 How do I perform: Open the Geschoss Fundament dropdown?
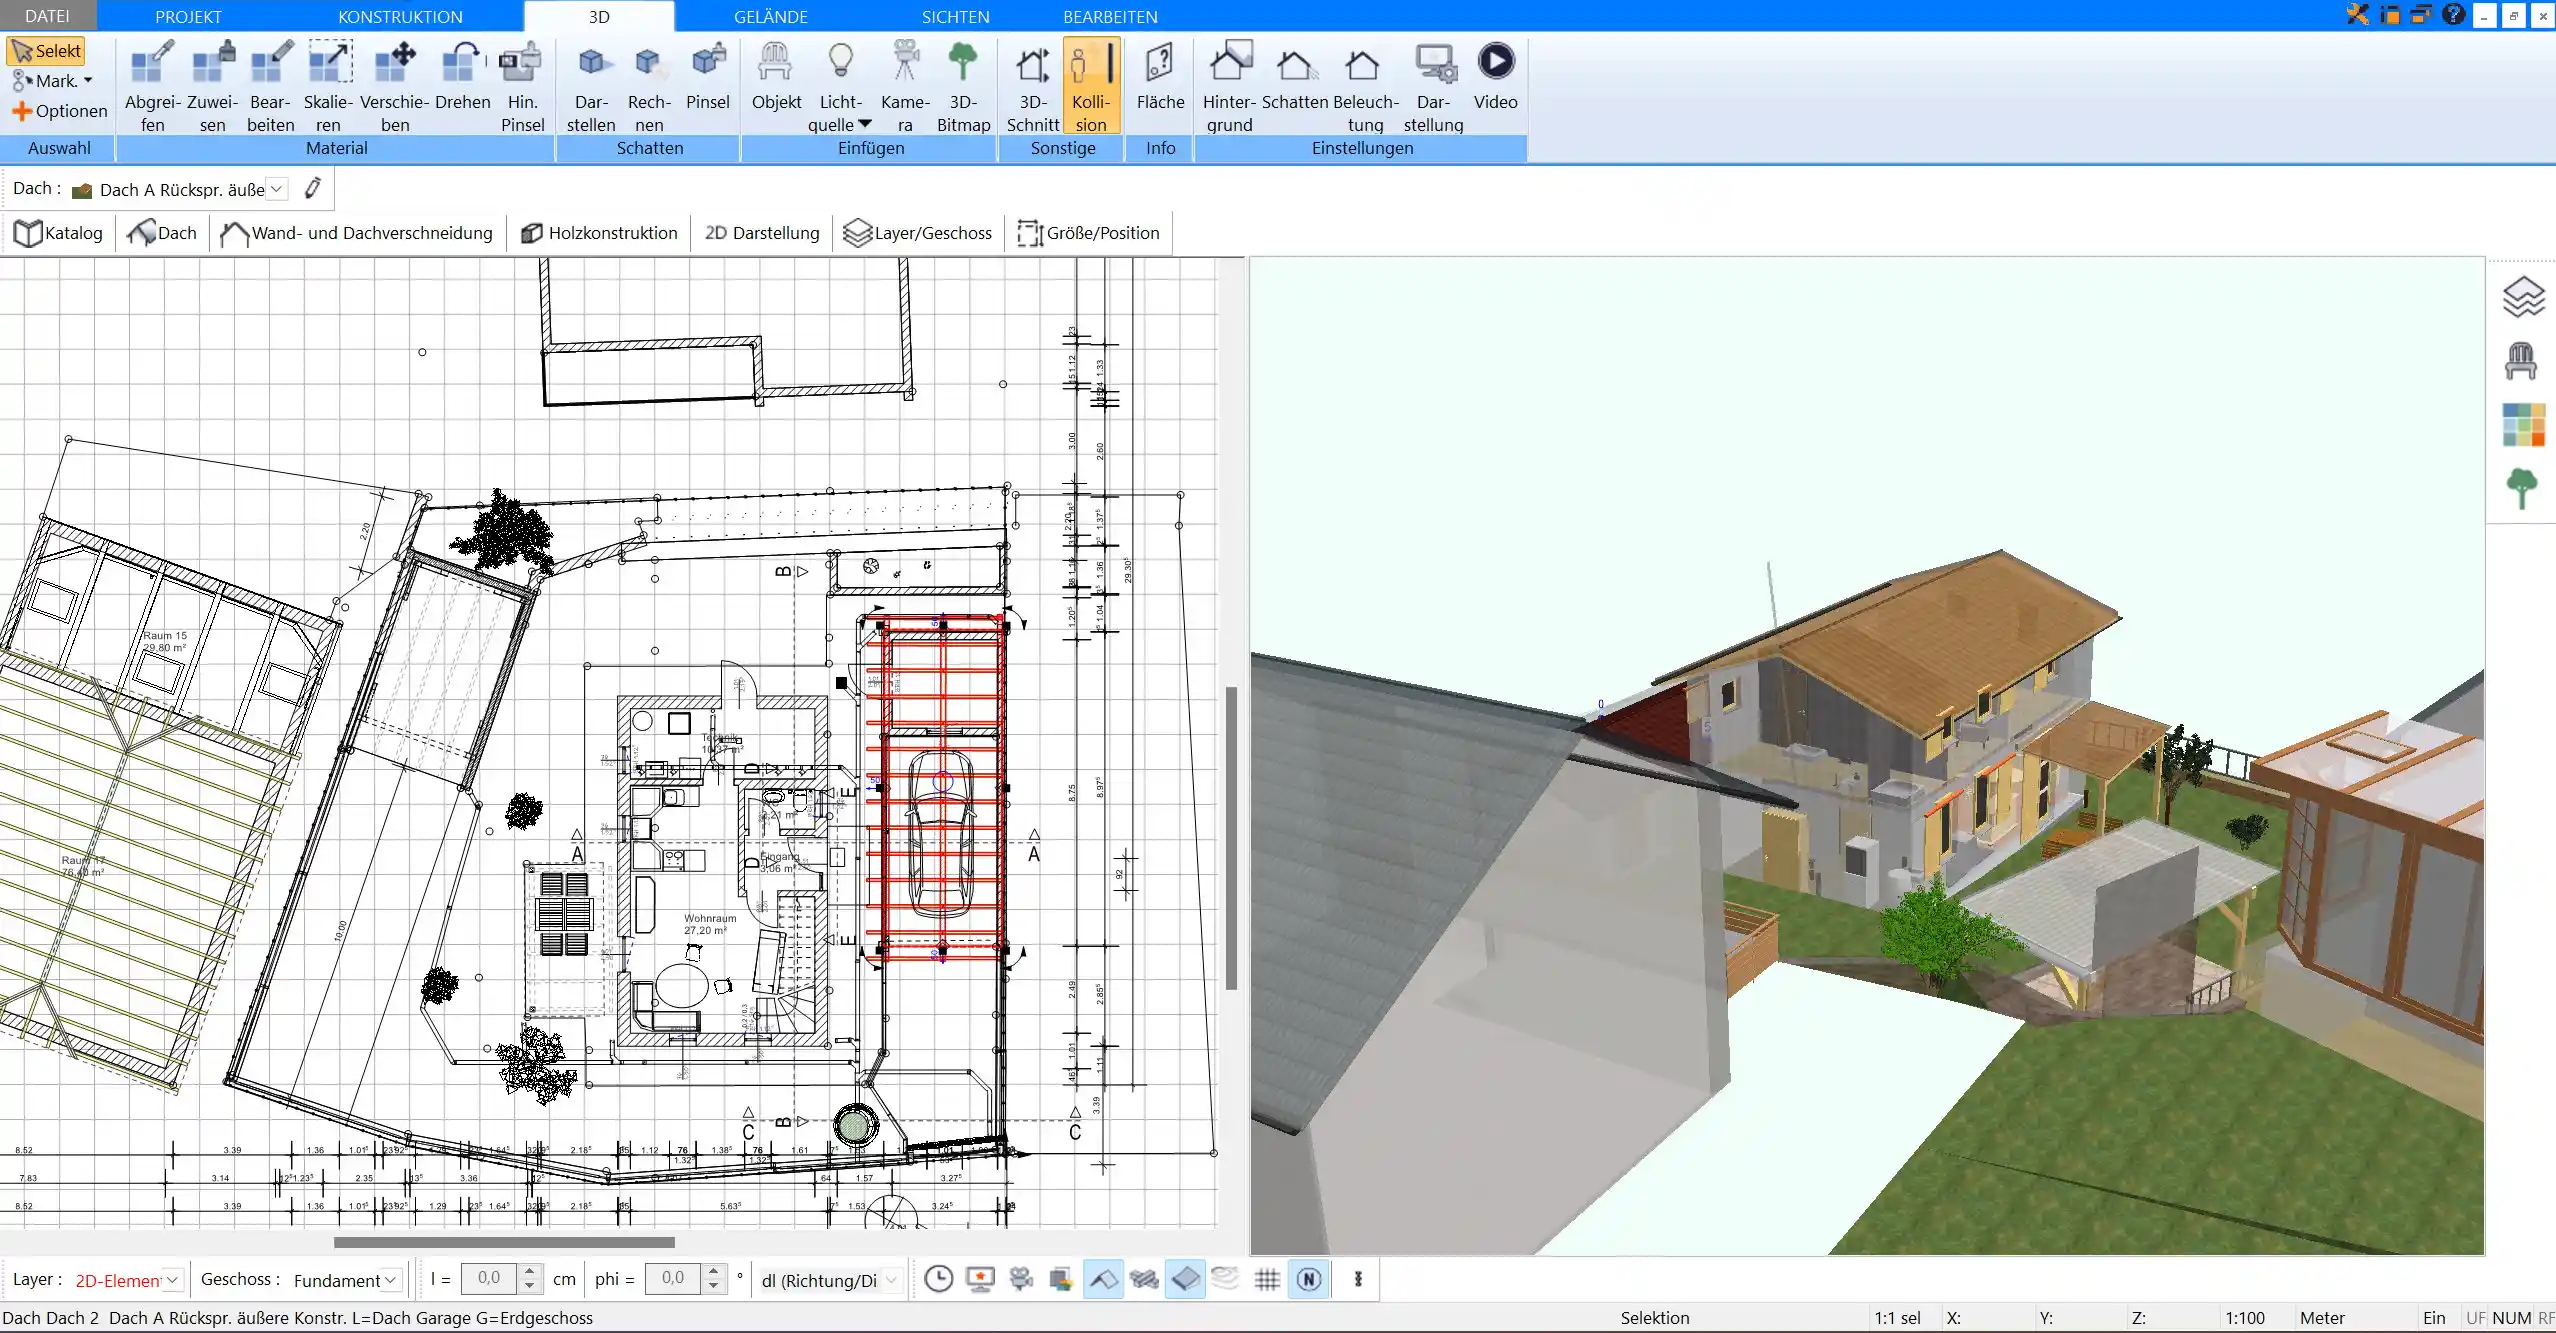[390, 1280]
